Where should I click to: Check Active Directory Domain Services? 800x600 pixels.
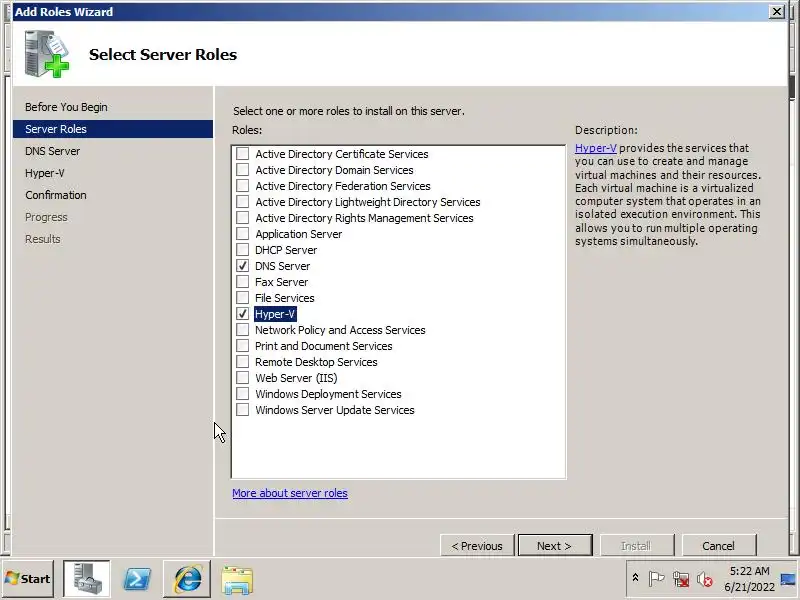242,169
